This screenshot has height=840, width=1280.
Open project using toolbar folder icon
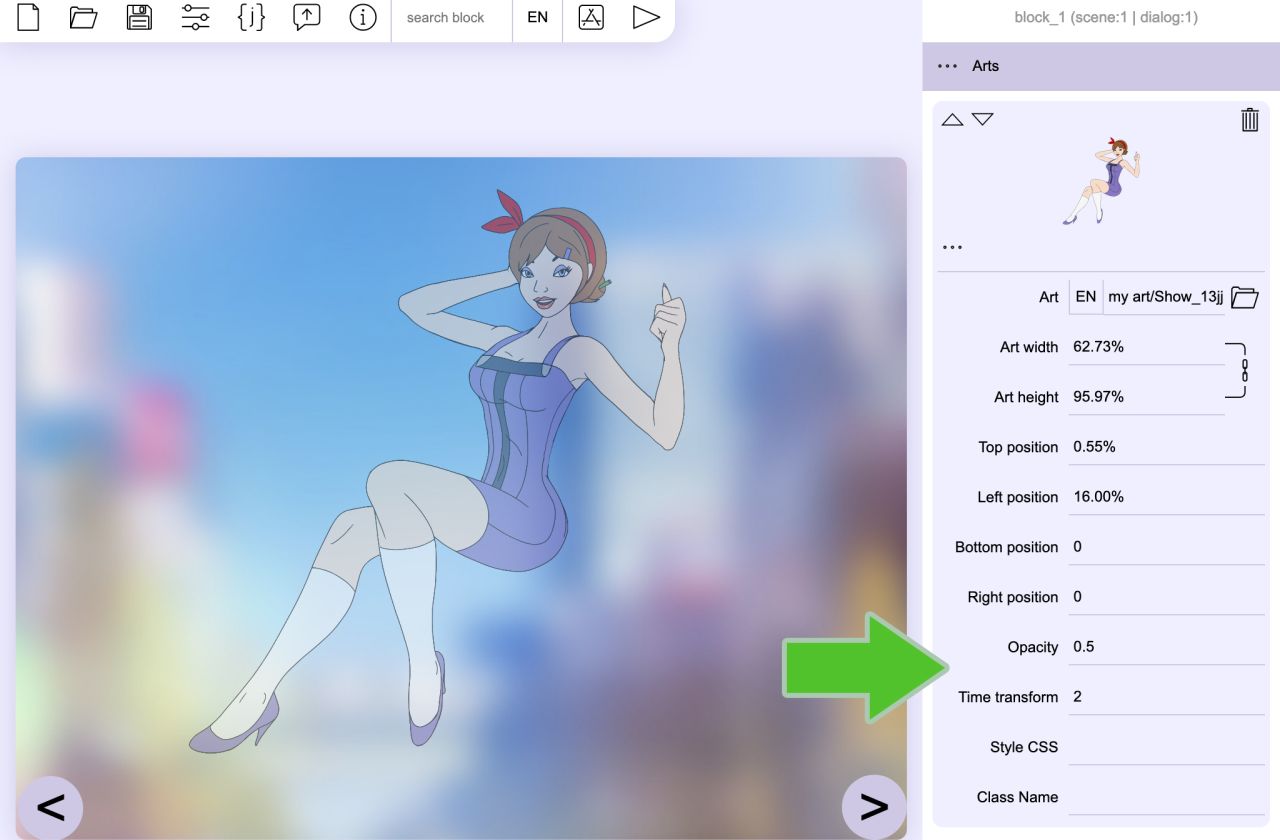click(x=83, y=17)
